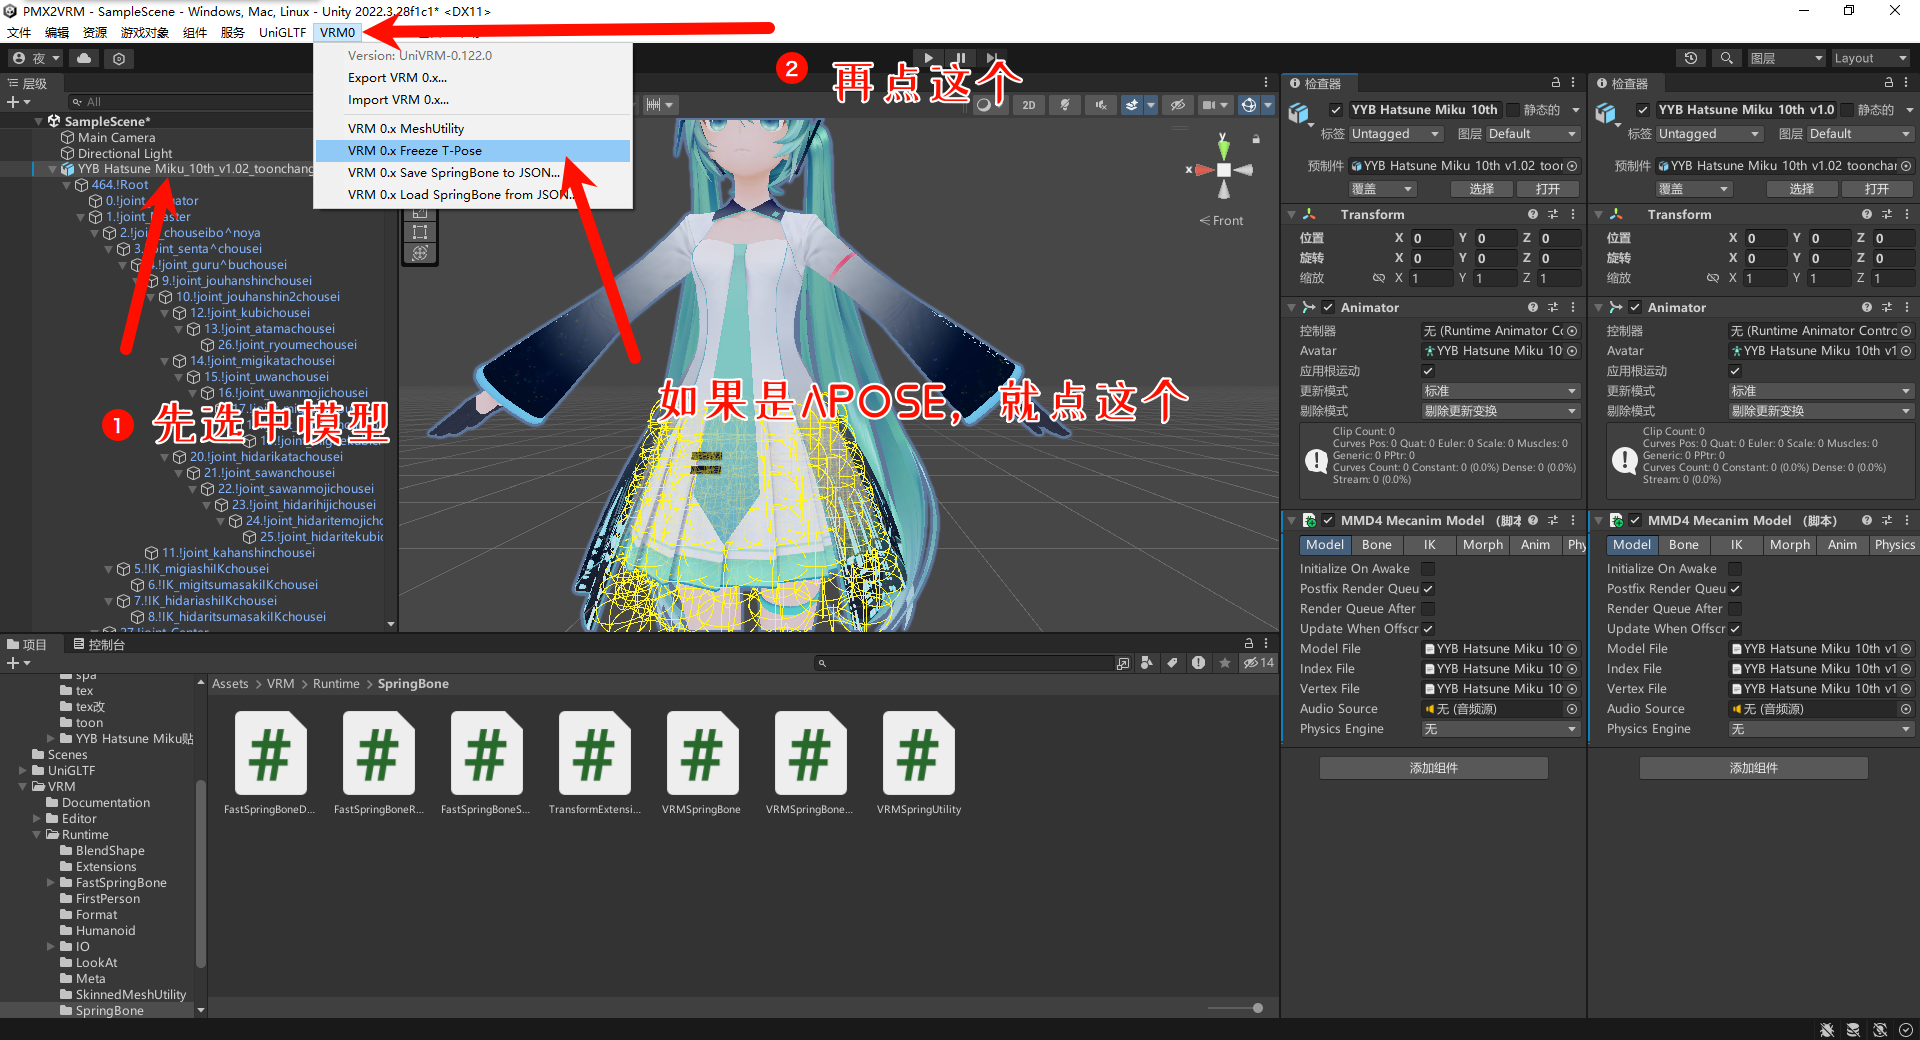The width and height of the screenshot is (1920, 1040).
Task: Toggle 2D view mode in scene
Action: 1029,105
